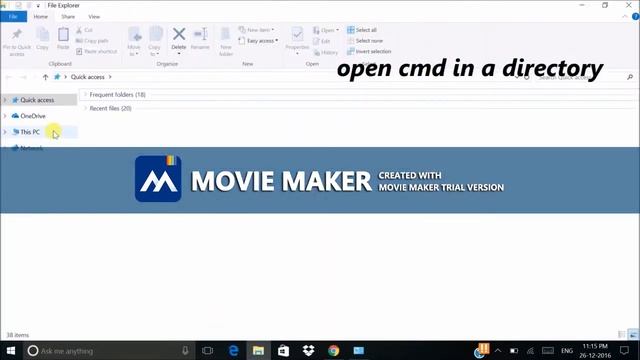Expand the Frequent folders (18) group
640x360 pixels.
(x=85, y=94)
